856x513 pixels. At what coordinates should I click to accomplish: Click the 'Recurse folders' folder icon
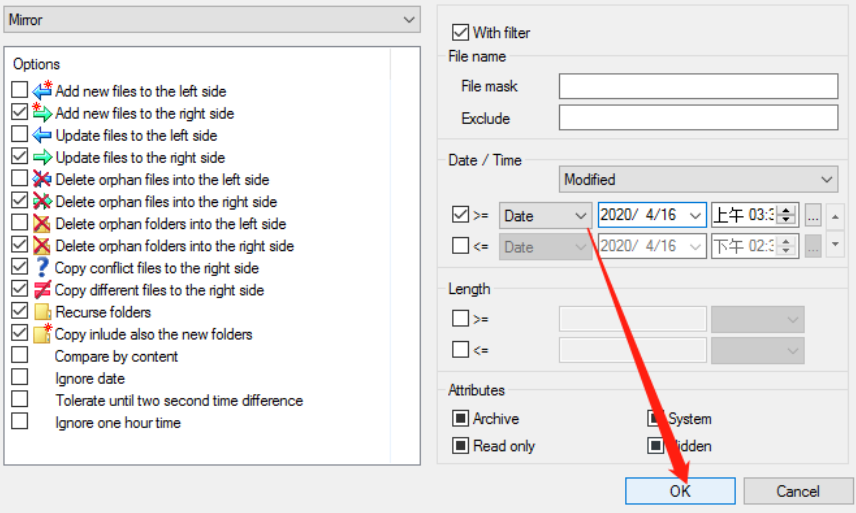click(42, 312)
